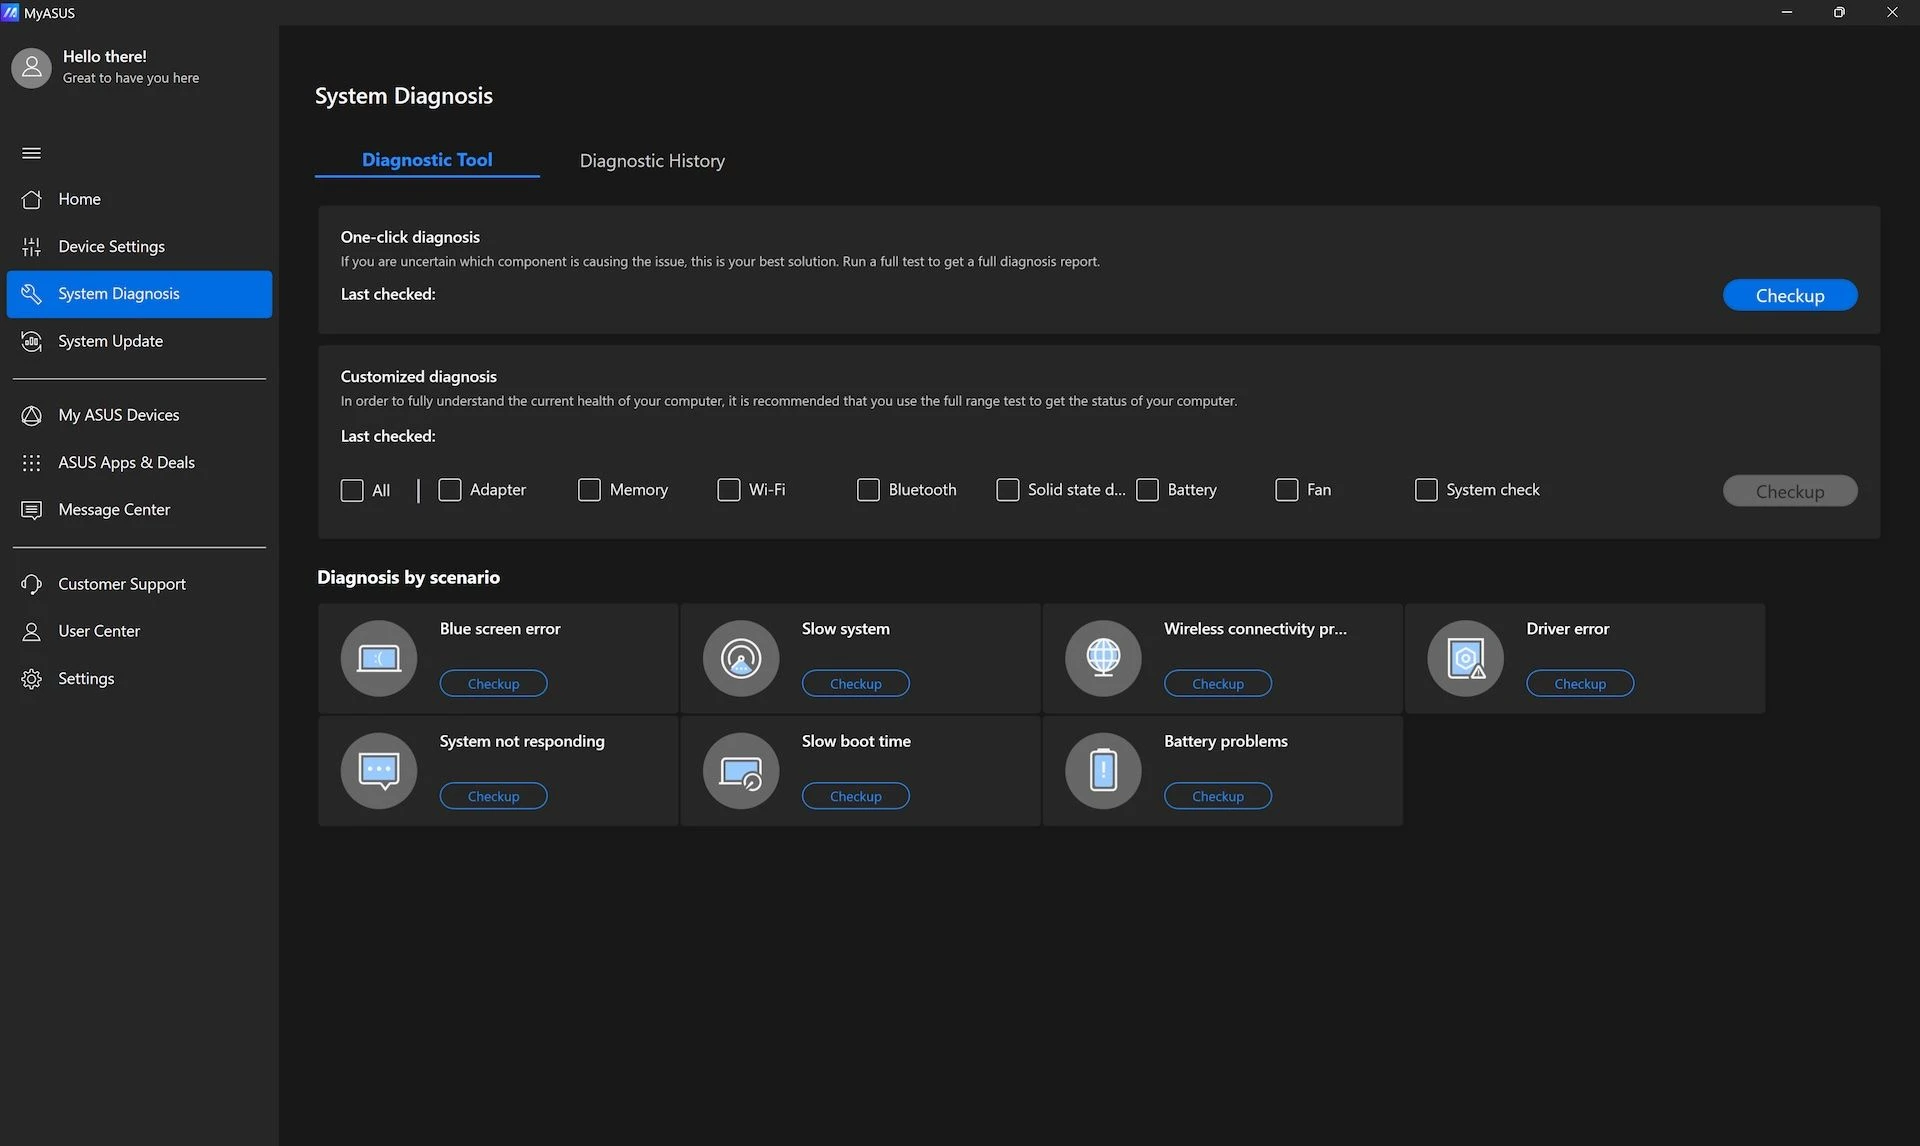Image resolution: width=1920 pixels, height=1146 pixels.
Task: Click the Home house icon
Action: click(x=31, y=199)
